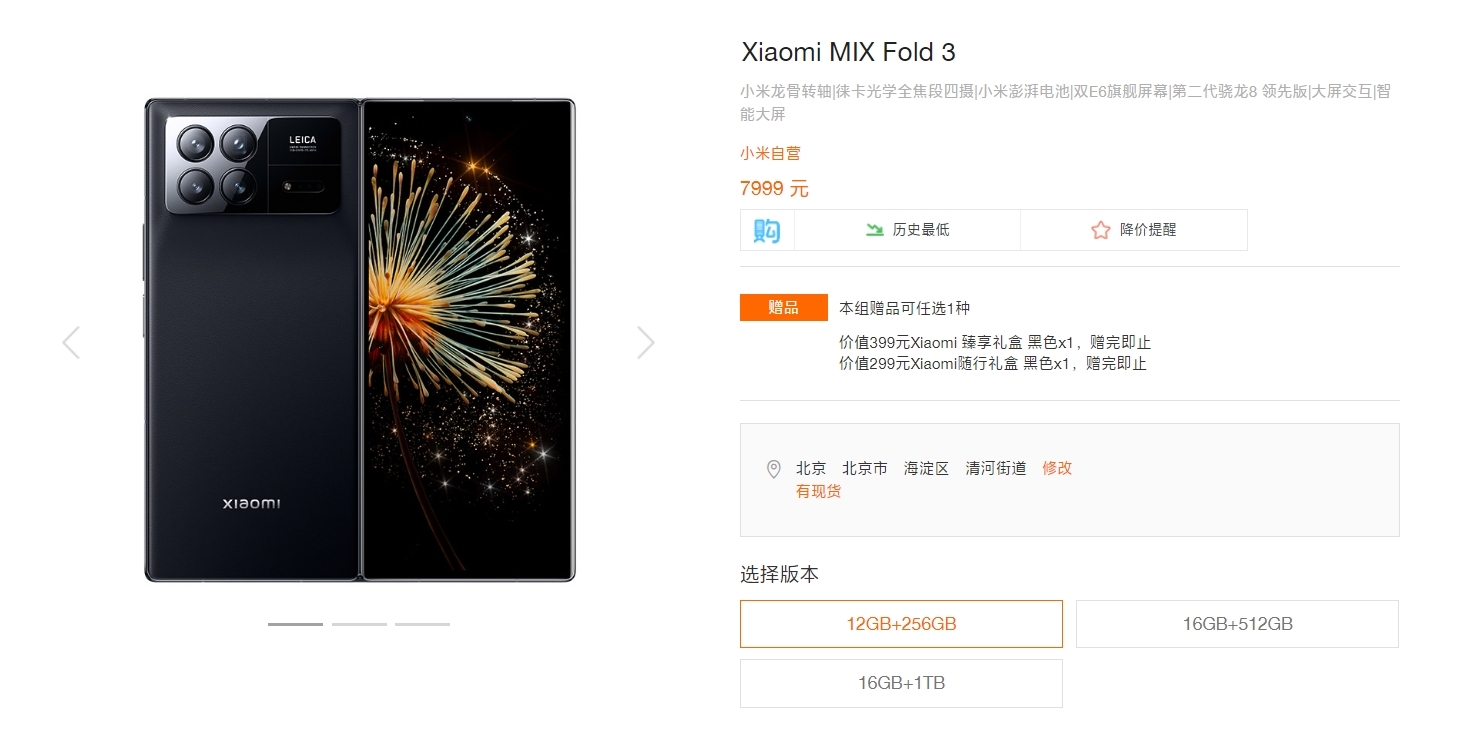Jump to the third carousel slide indicator

[422, 624]
